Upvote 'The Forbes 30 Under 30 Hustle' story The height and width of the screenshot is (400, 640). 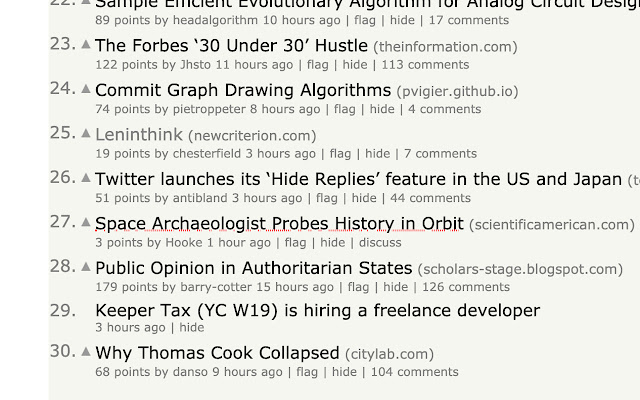click(86, 45)
